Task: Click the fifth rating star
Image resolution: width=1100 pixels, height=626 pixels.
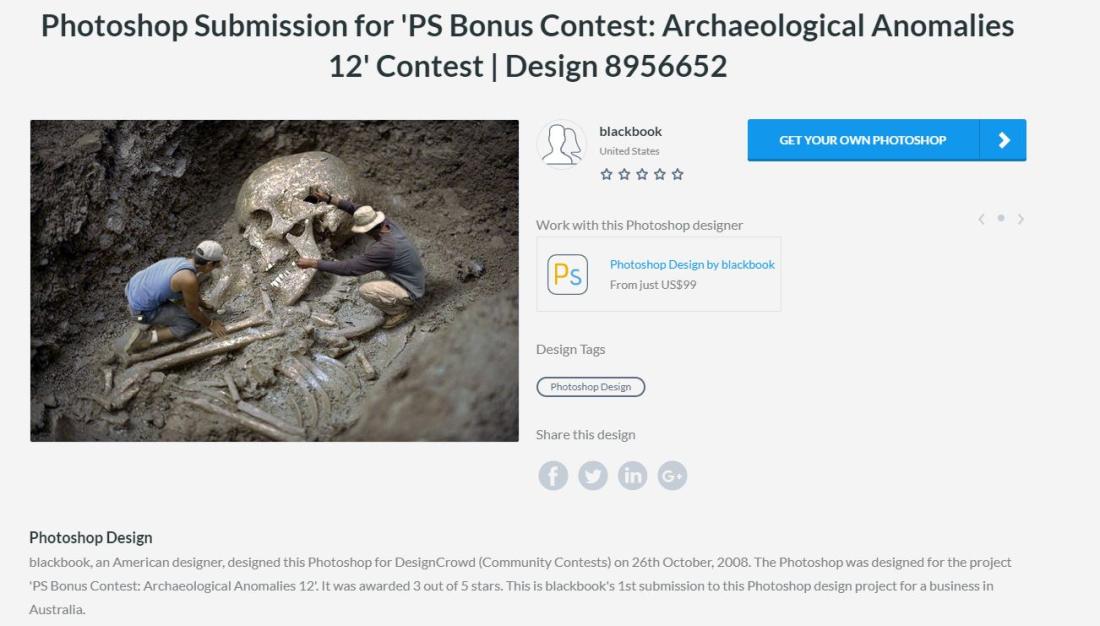Action: (677, 174)
